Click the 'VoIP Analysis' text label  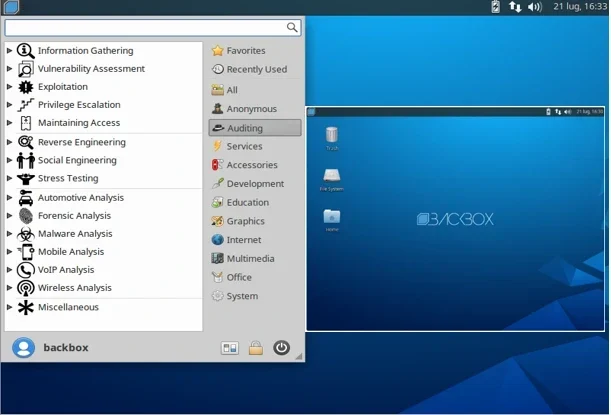tap(66, 270)
